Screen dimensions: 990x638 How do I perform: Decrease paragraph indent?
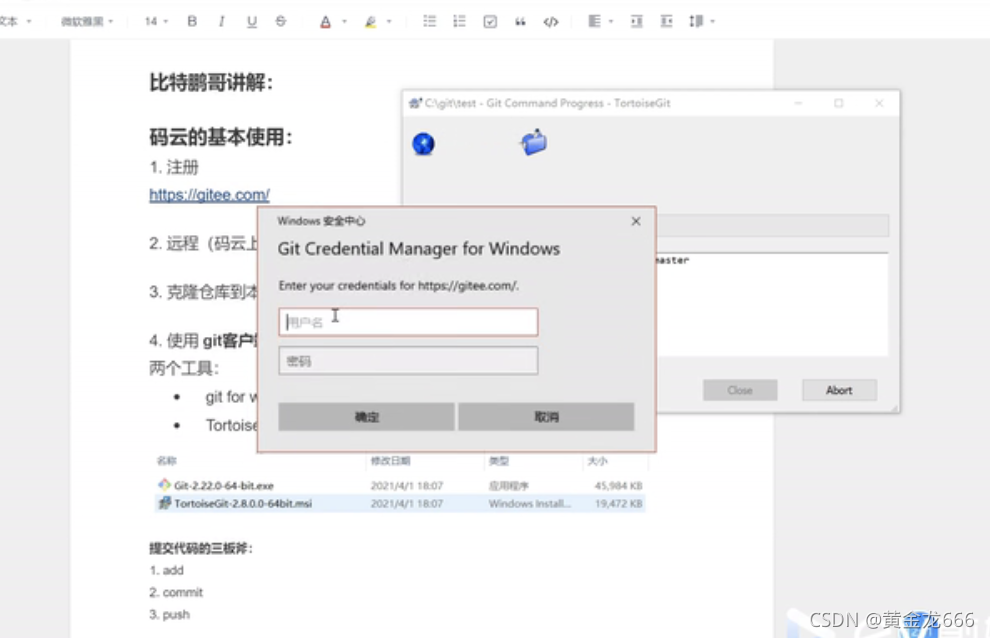(x=667, y=21)
